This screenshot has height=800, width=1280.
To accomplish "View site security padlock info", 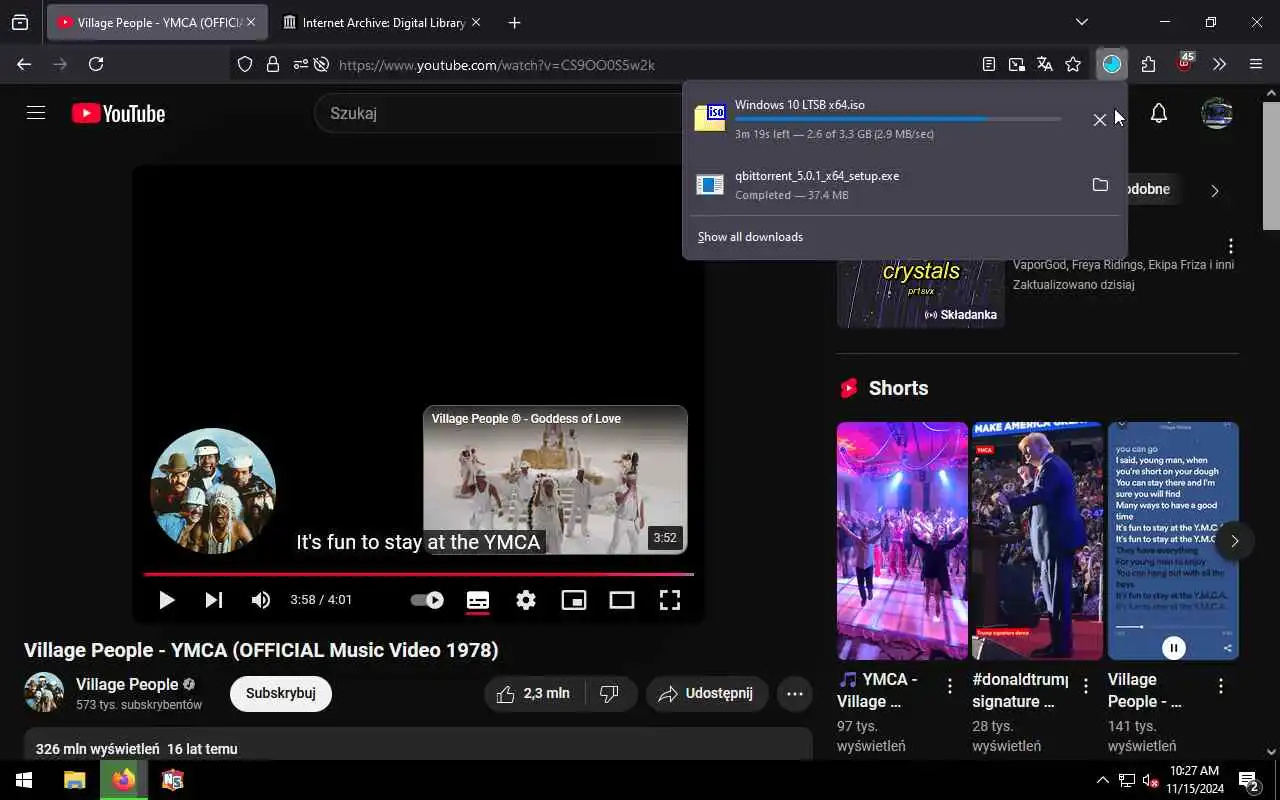I will point(273,64).
